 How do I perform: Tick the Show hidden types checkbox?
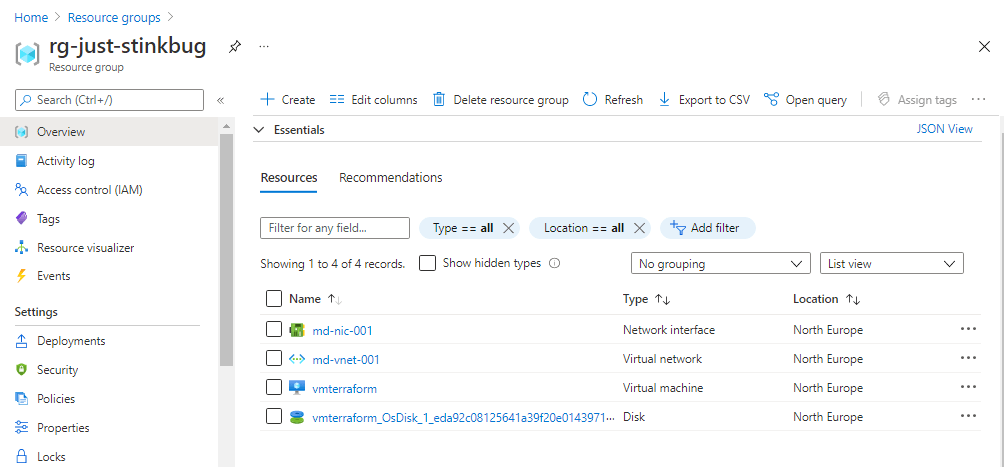tap(427, 263)
